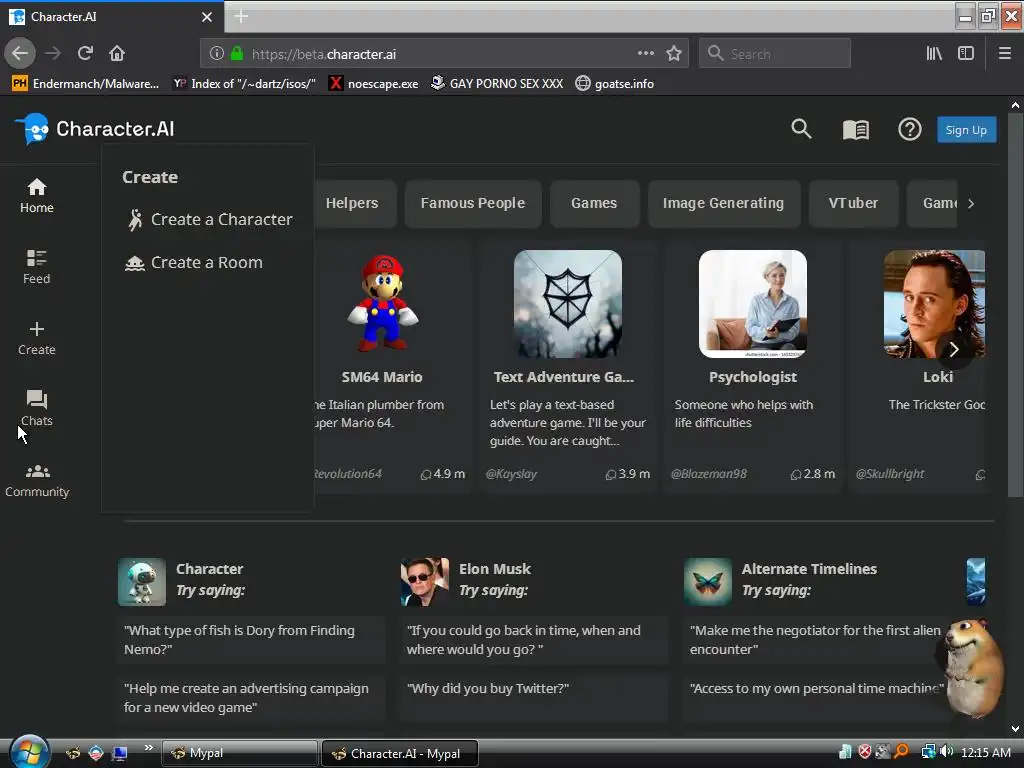The image size is (1024, 768).
Task: Select the Helpers category chip
Action: [353, 203]
